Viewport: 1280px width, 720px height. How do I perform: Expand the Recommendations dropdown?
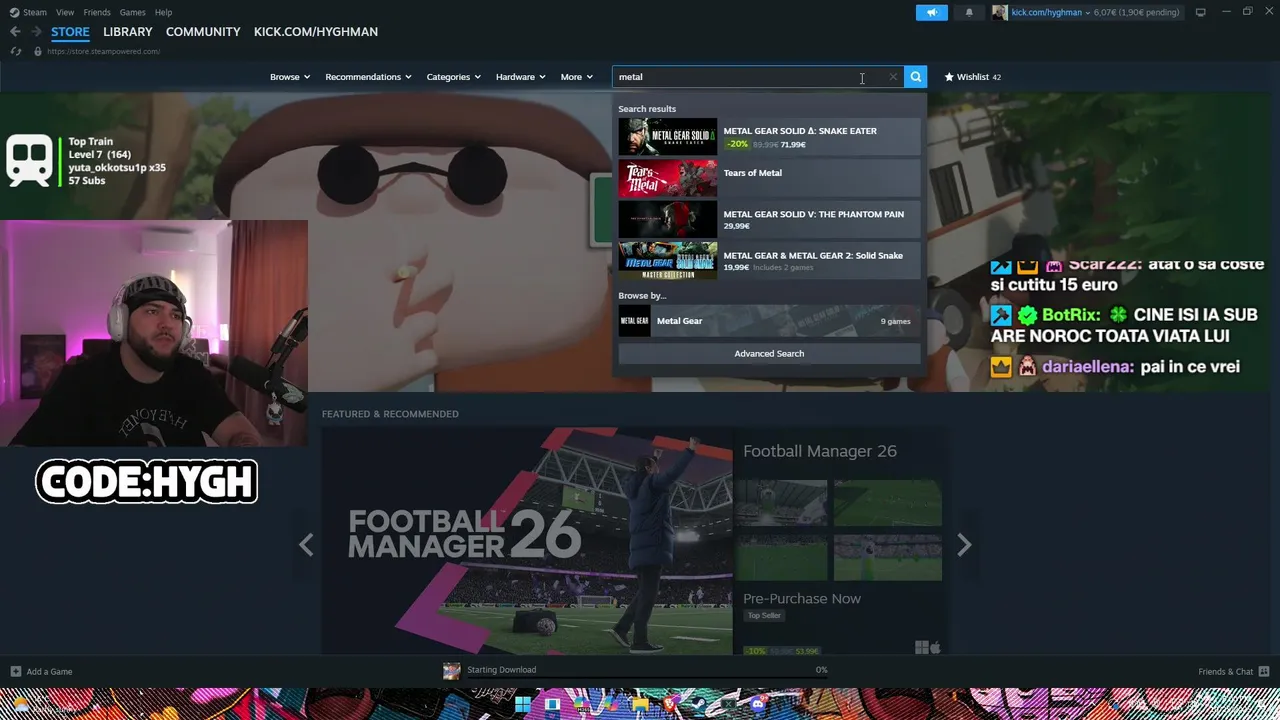pos(368,77)
